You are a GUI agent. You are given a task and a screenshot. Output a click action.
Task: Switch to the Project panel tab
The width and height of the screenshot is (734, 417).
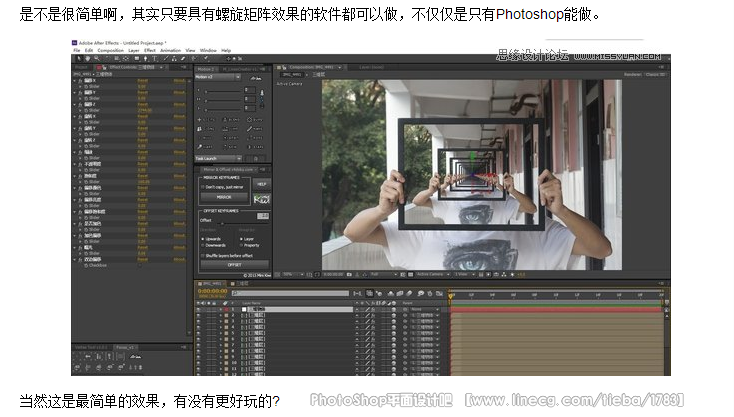click(x=81, y=67)
